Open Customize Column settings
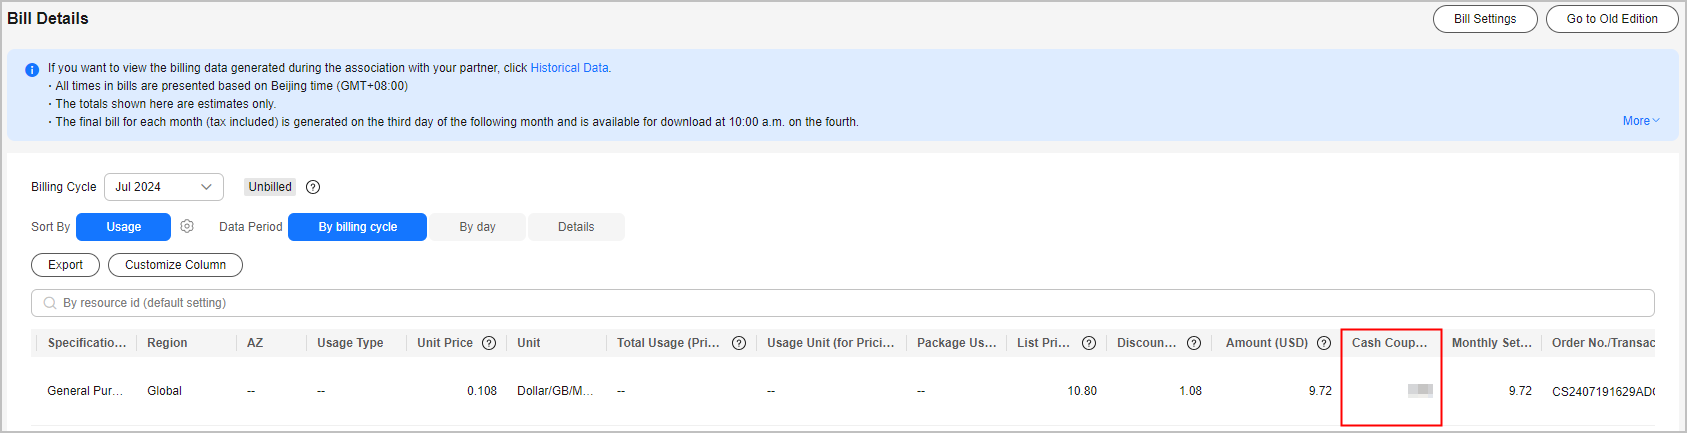 point(175,265)
